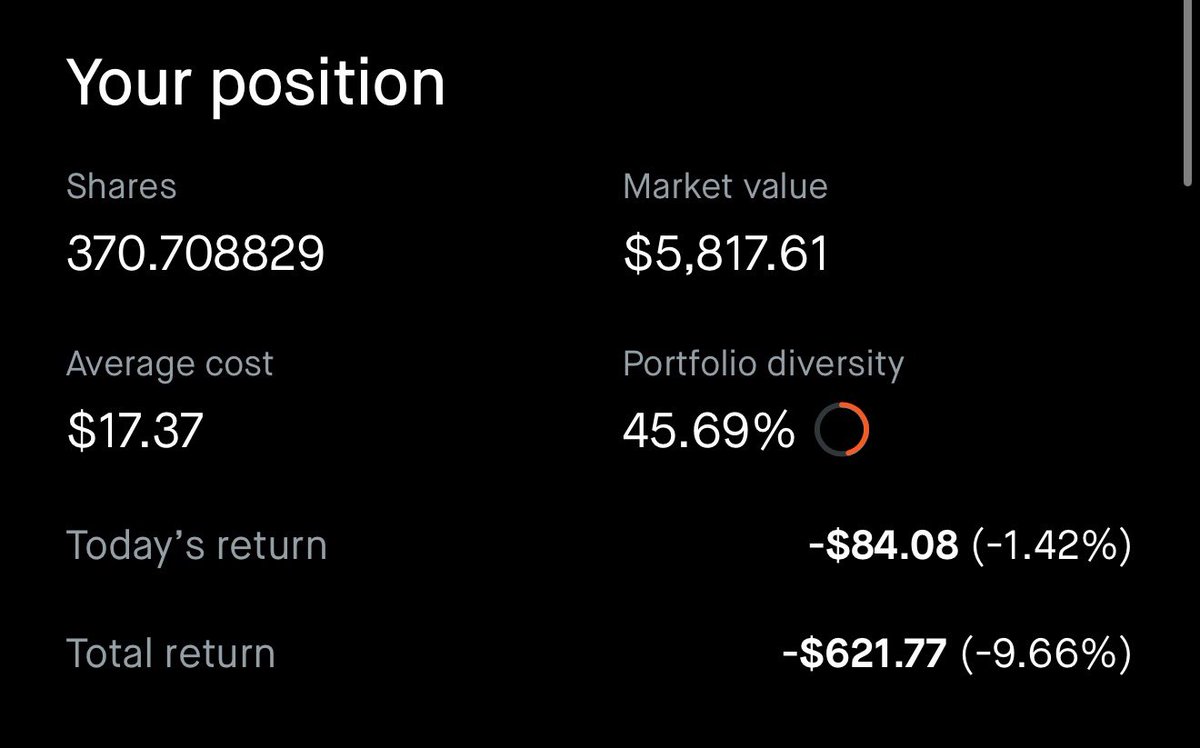Select the Average cost label
The image size is (1200, 748).
coord(169,364)
